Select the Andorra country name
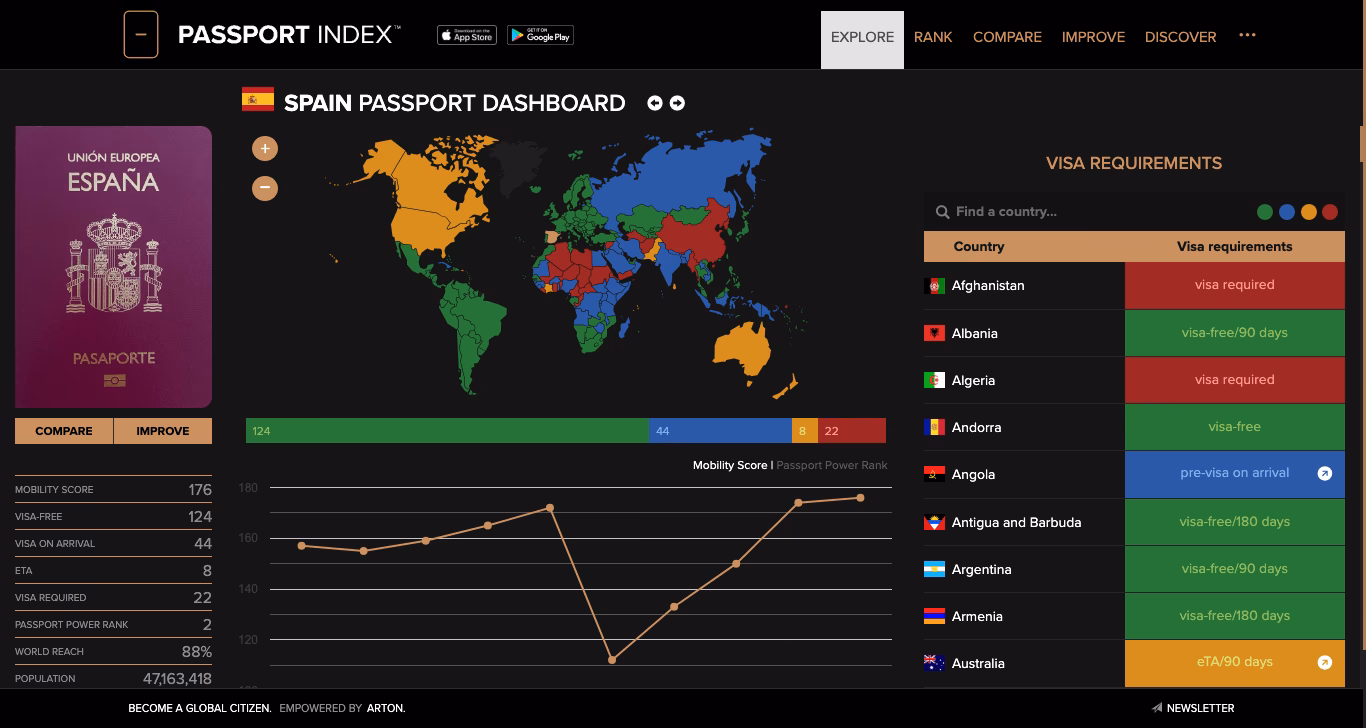1366x728 pixels. (976, 427)
